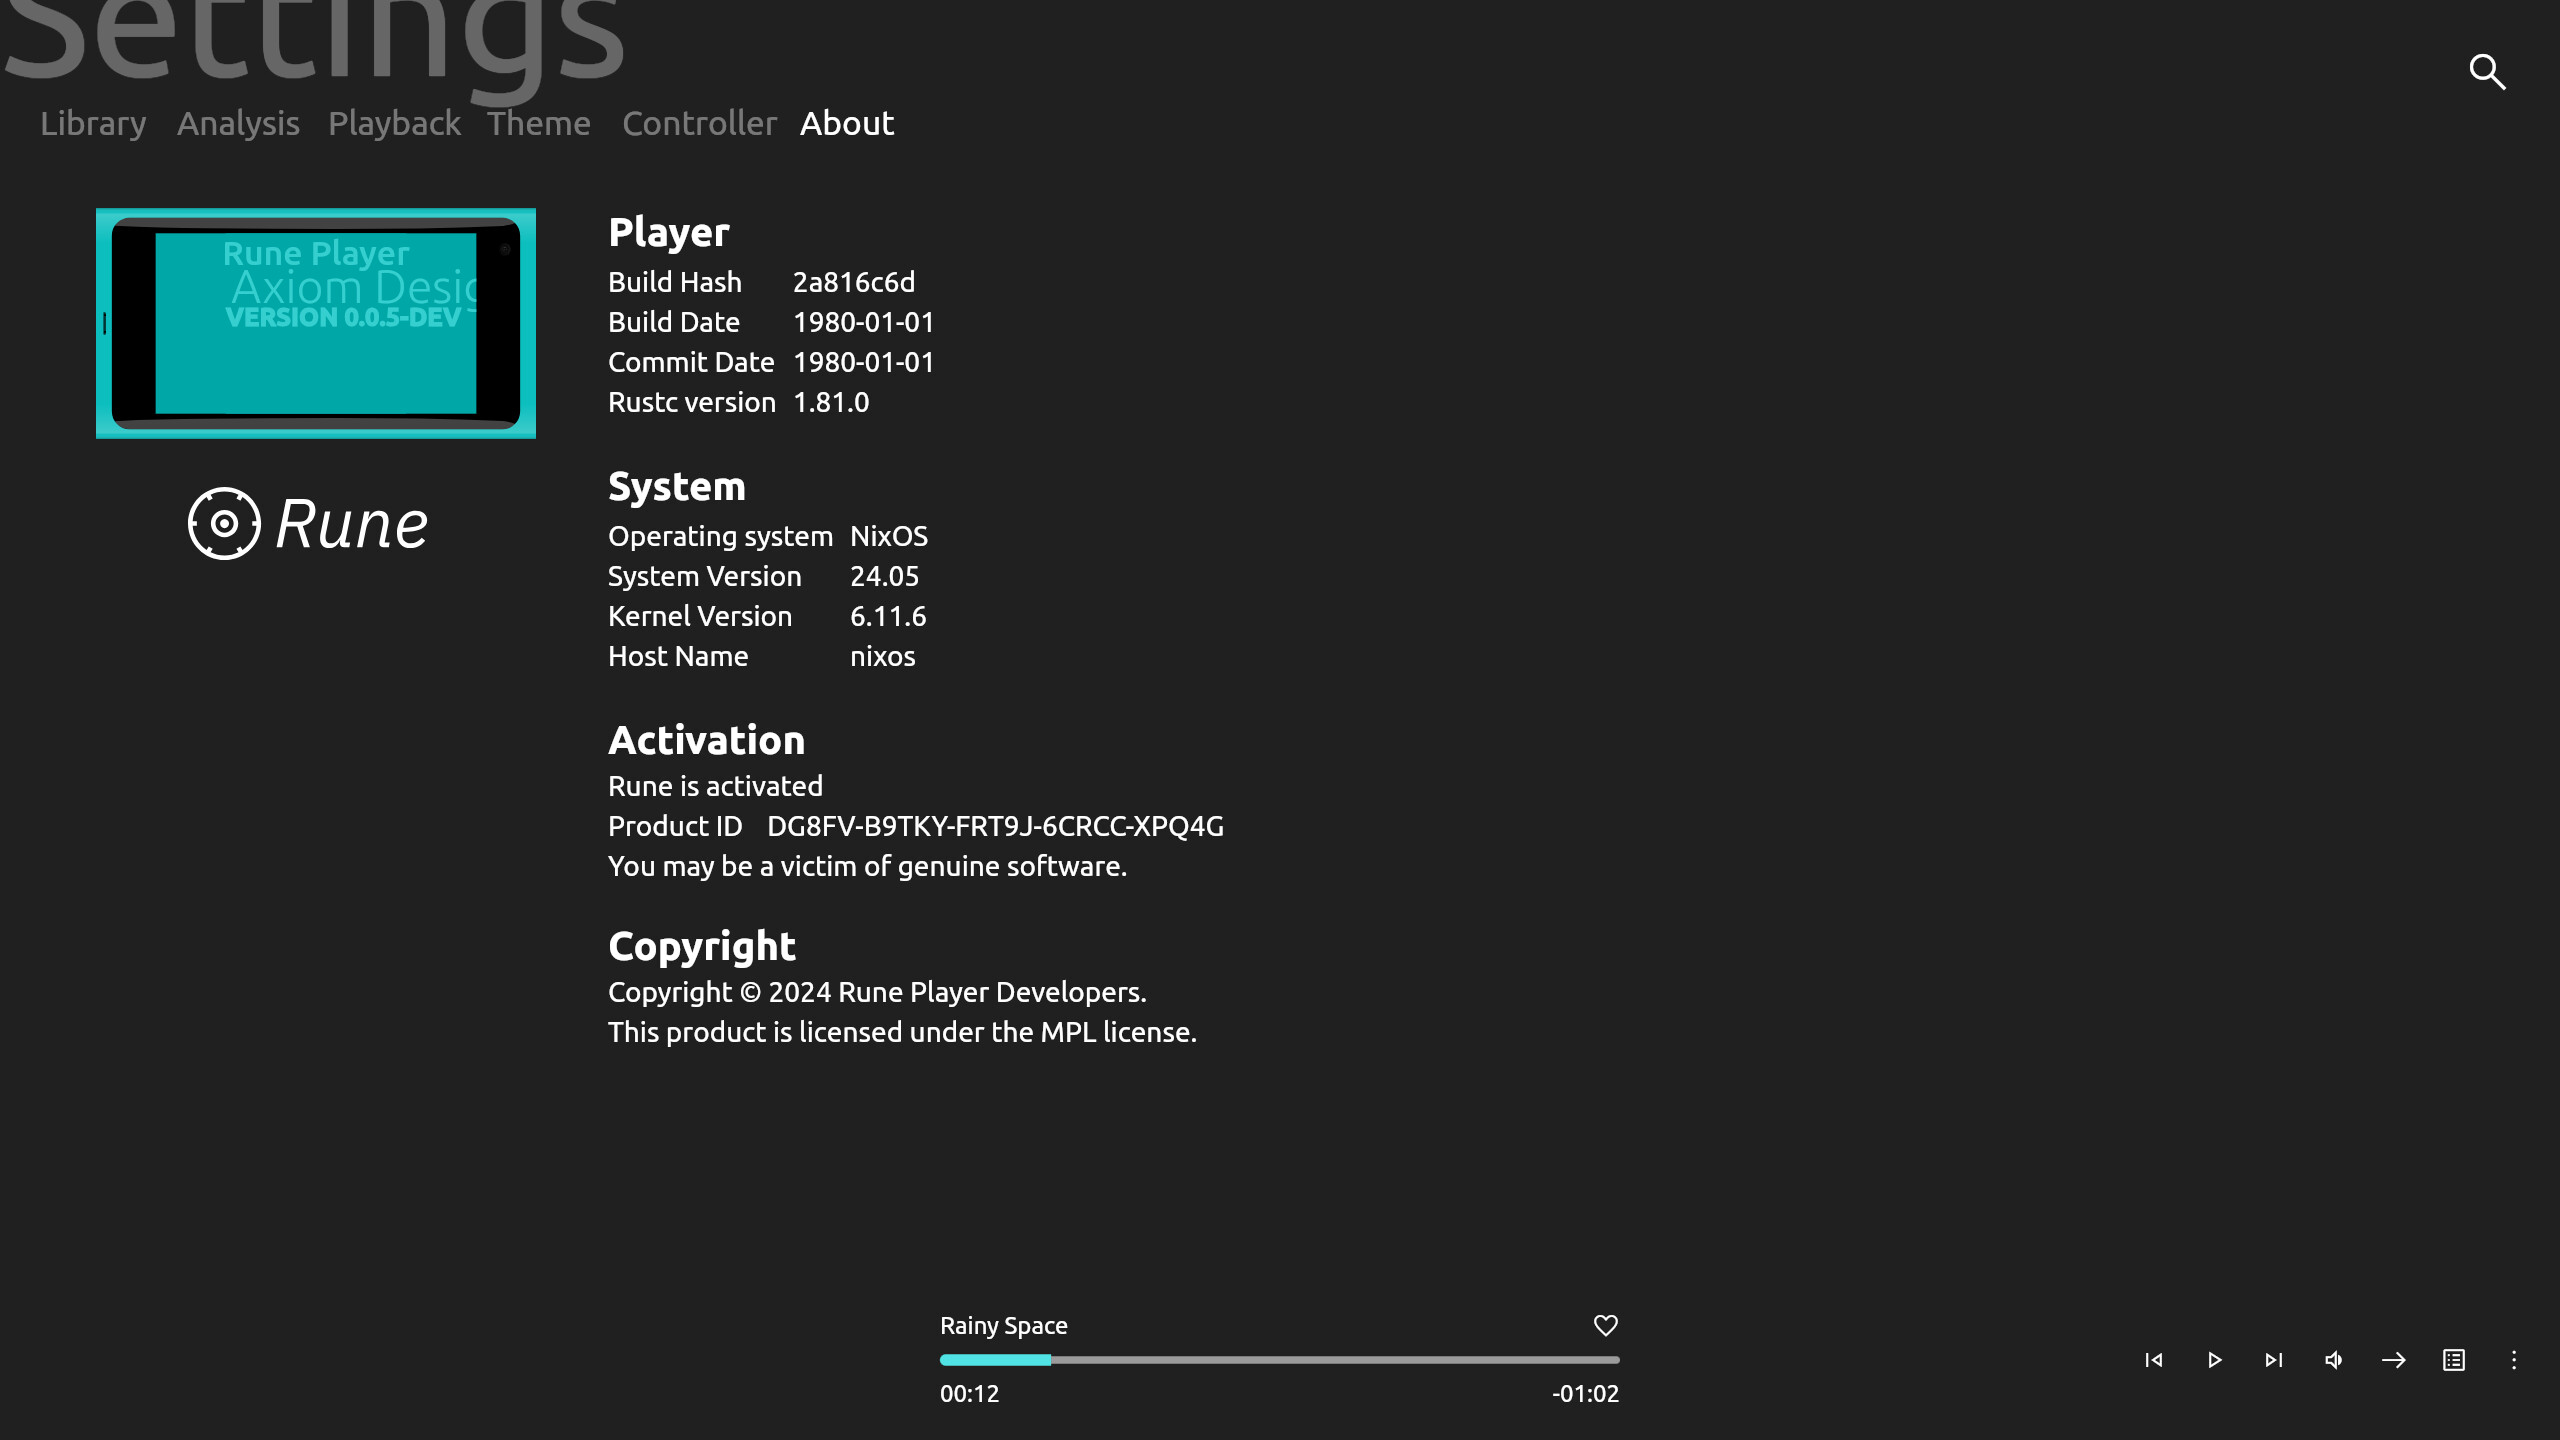Open more options beside the playlist button
Image resolution: width=2560 pixels, height=1440 pixels.
(2516, 1360)
